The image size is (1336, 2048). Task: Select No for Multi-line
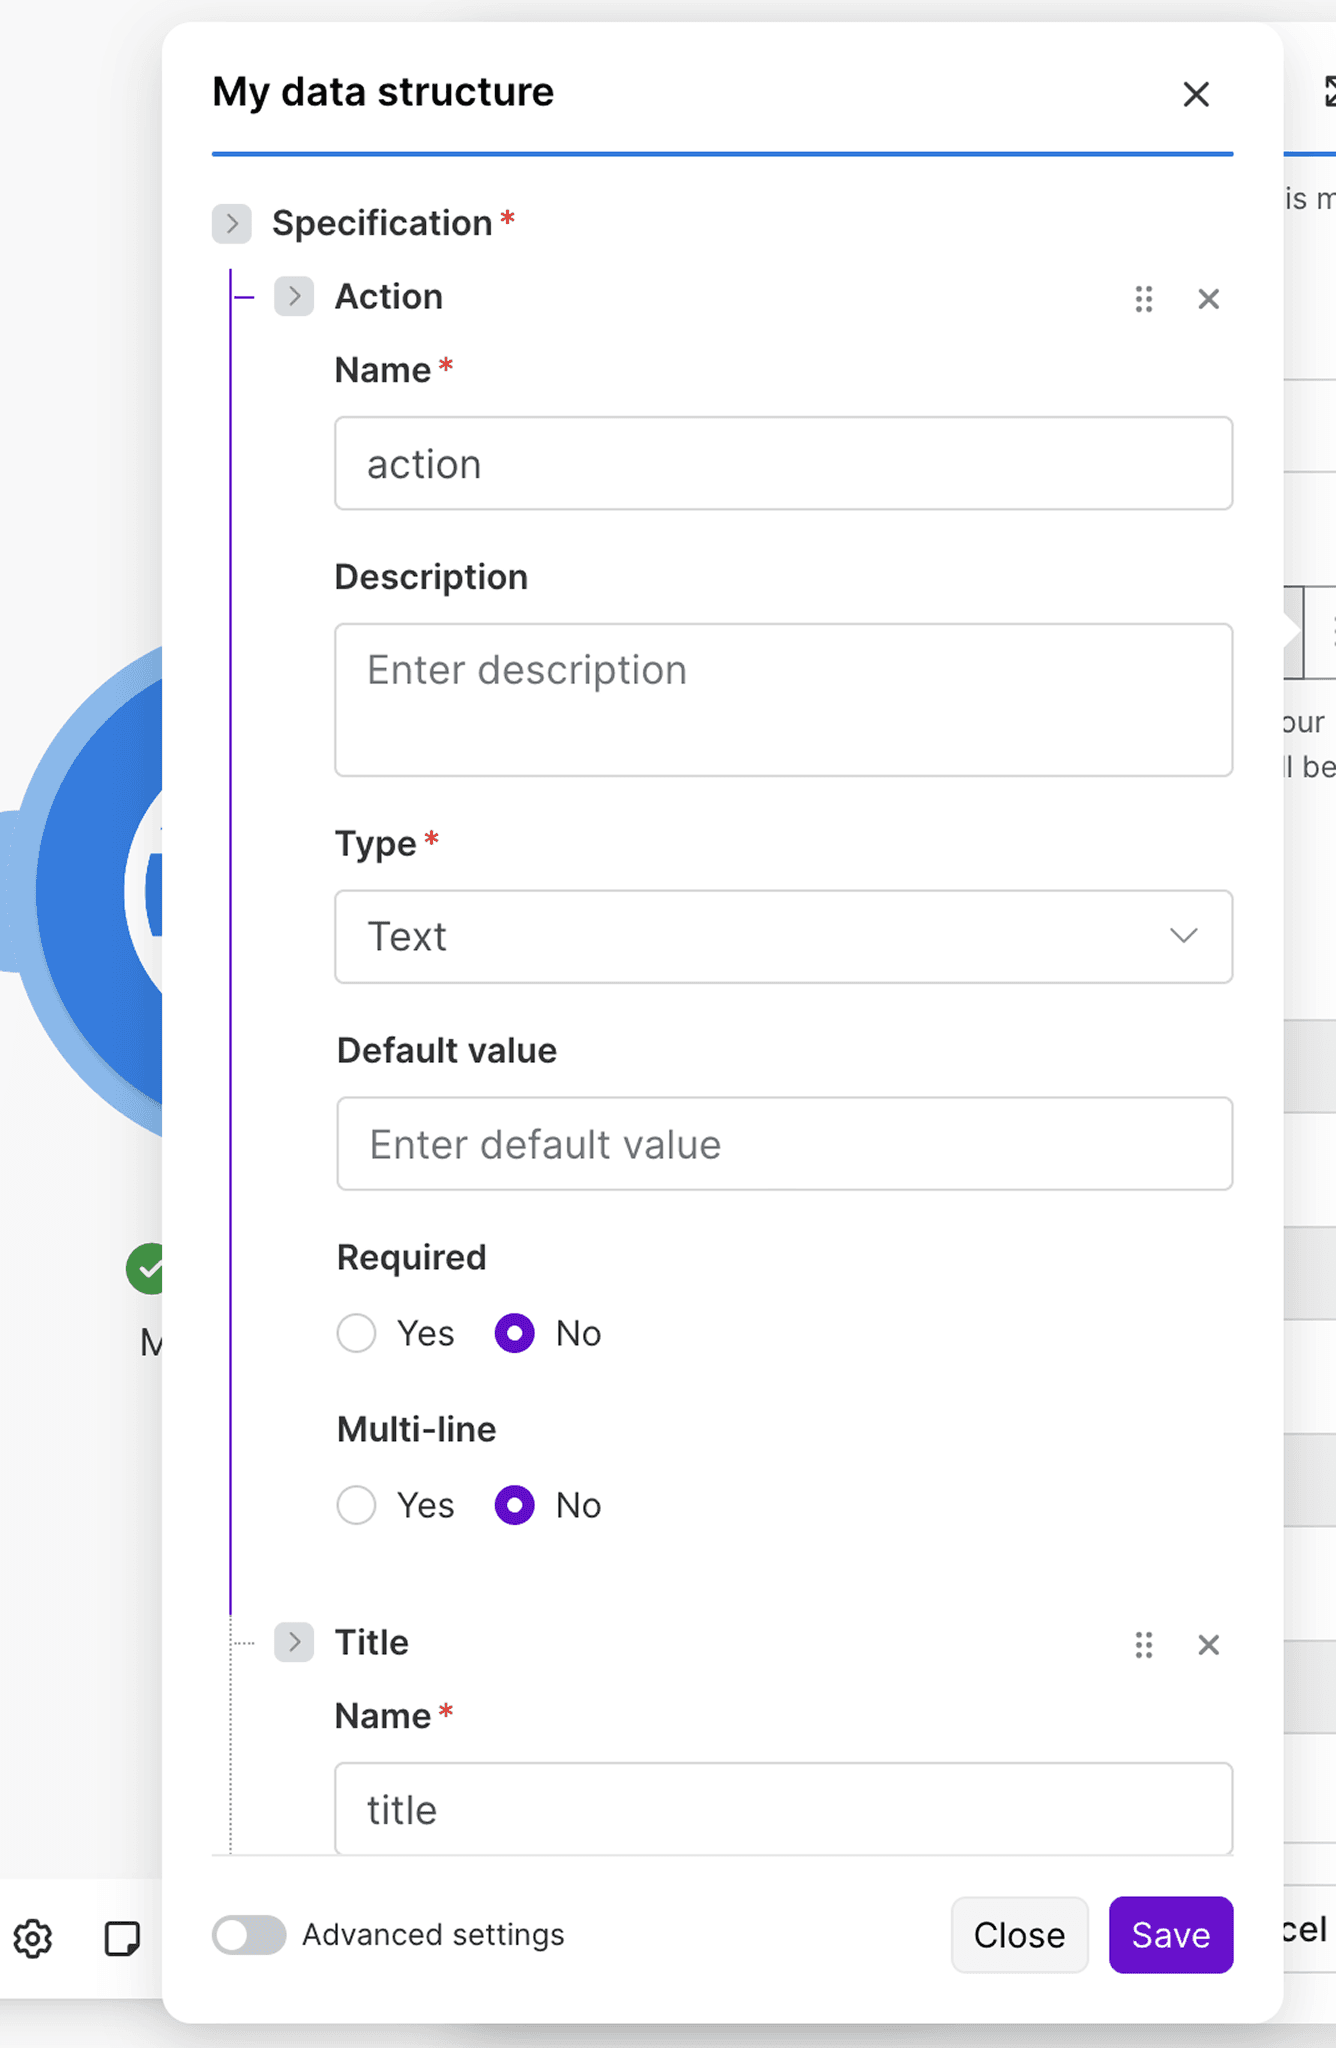[x=515, y=1505]
